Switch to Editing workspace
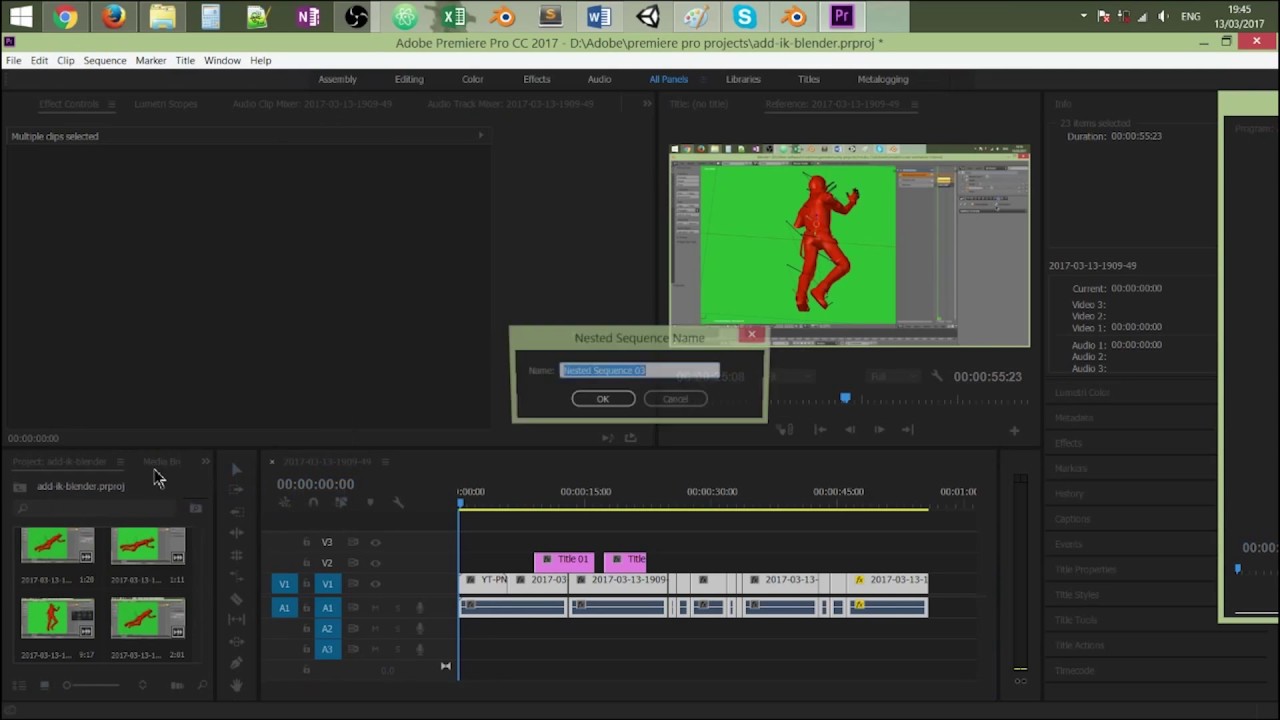Image resolution: width=1280 pixels, height=720 pixels. point(409,79)
